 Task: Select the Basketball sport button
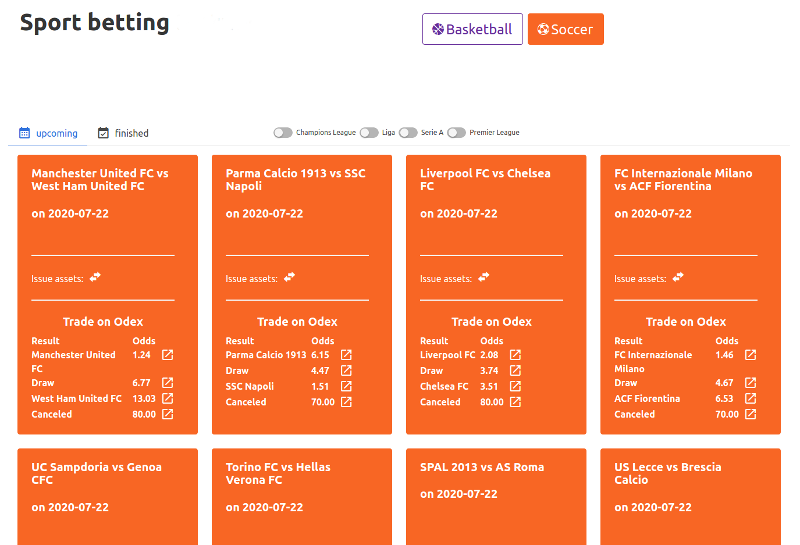click(472, 29)
